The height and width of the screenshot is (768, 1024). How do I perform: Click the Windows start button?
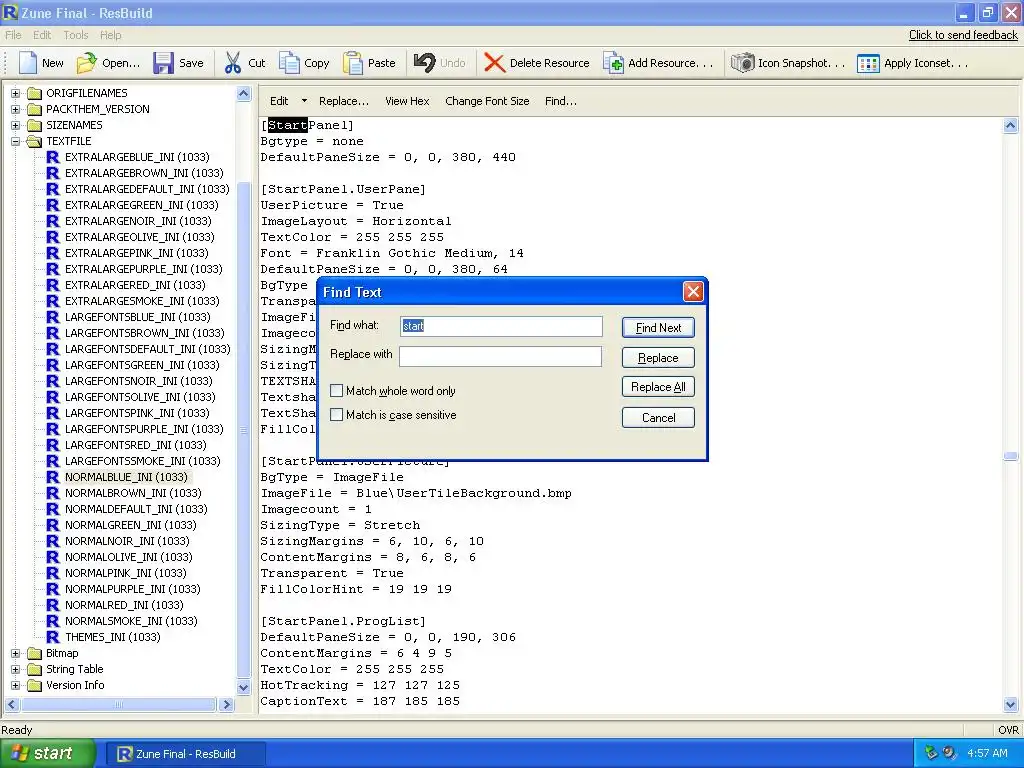[47, 753]
